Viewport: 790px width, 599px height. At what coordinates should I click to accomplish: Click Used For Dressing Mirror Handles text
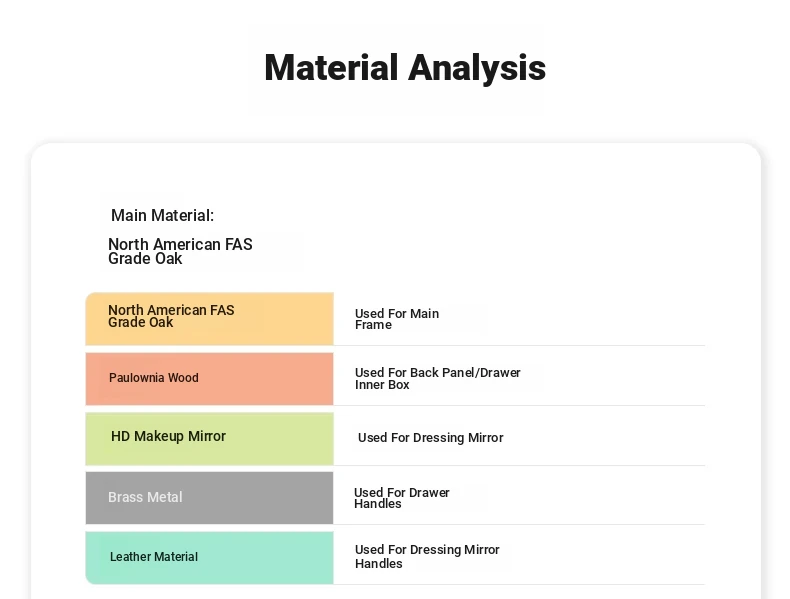click(x=427, y=557)
